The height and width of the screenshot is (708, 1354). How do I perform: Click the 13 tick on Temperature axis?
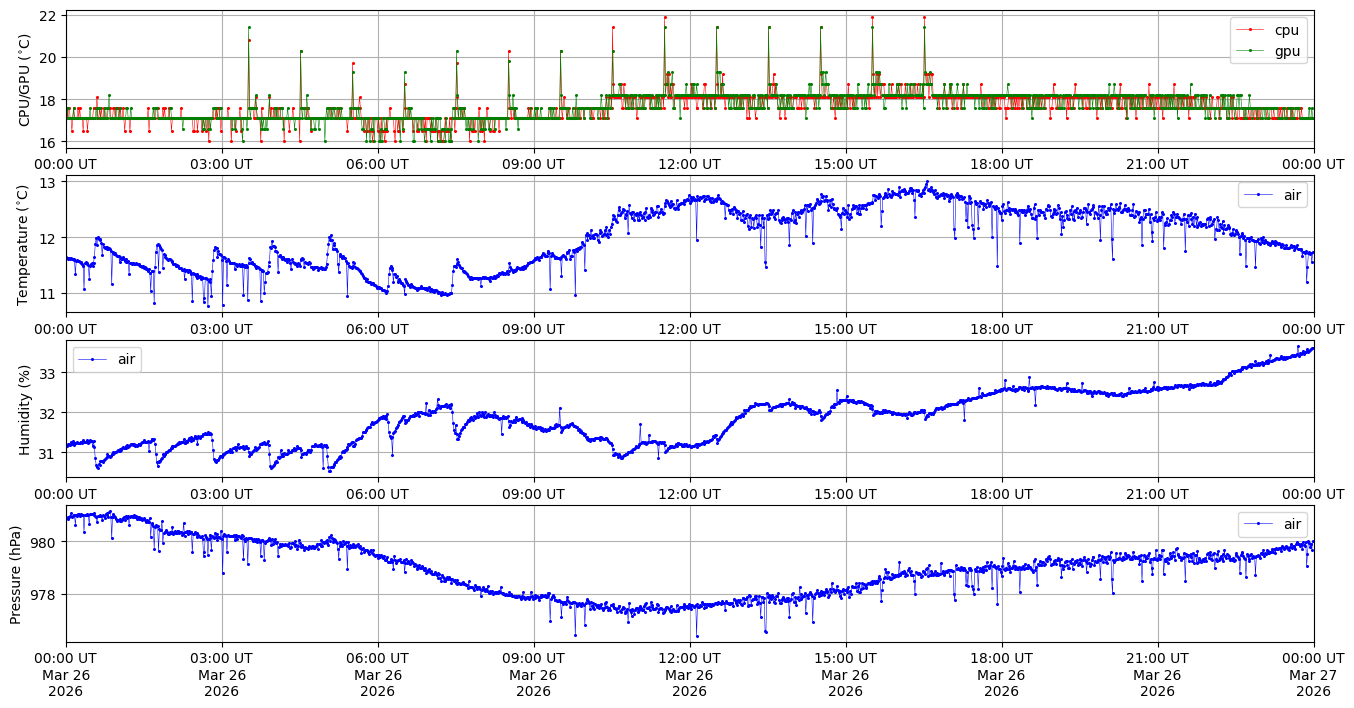pos(49,182)
